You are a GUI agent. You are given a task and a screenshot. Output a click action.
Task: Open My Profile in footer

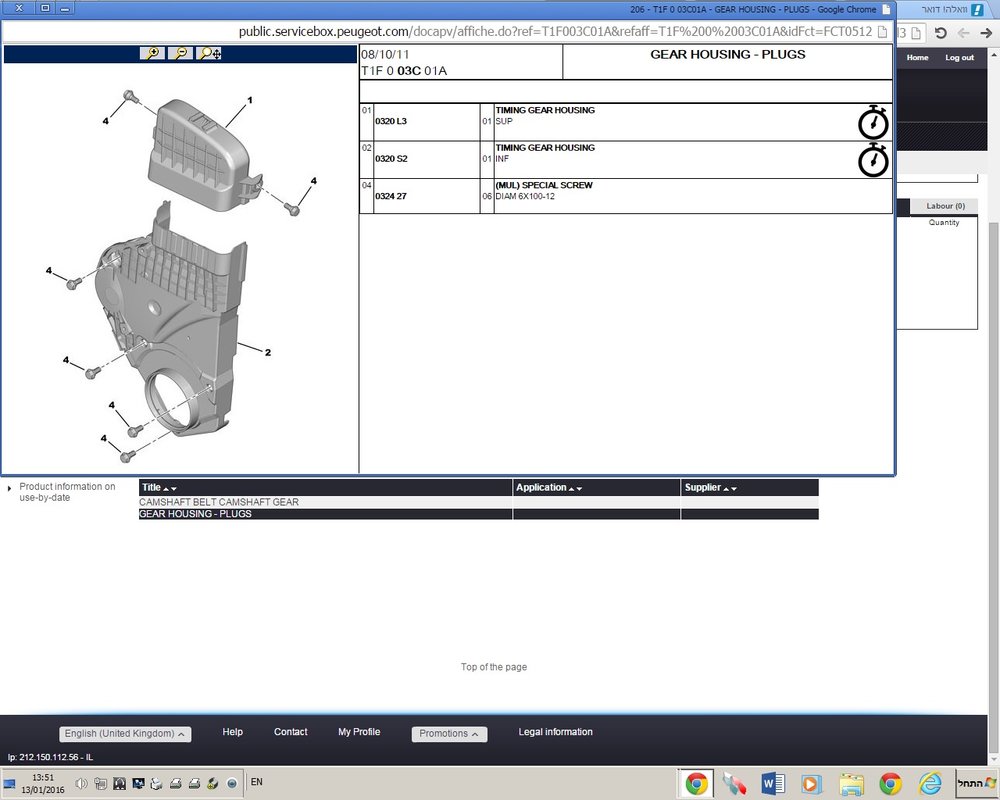pos(359,732)
